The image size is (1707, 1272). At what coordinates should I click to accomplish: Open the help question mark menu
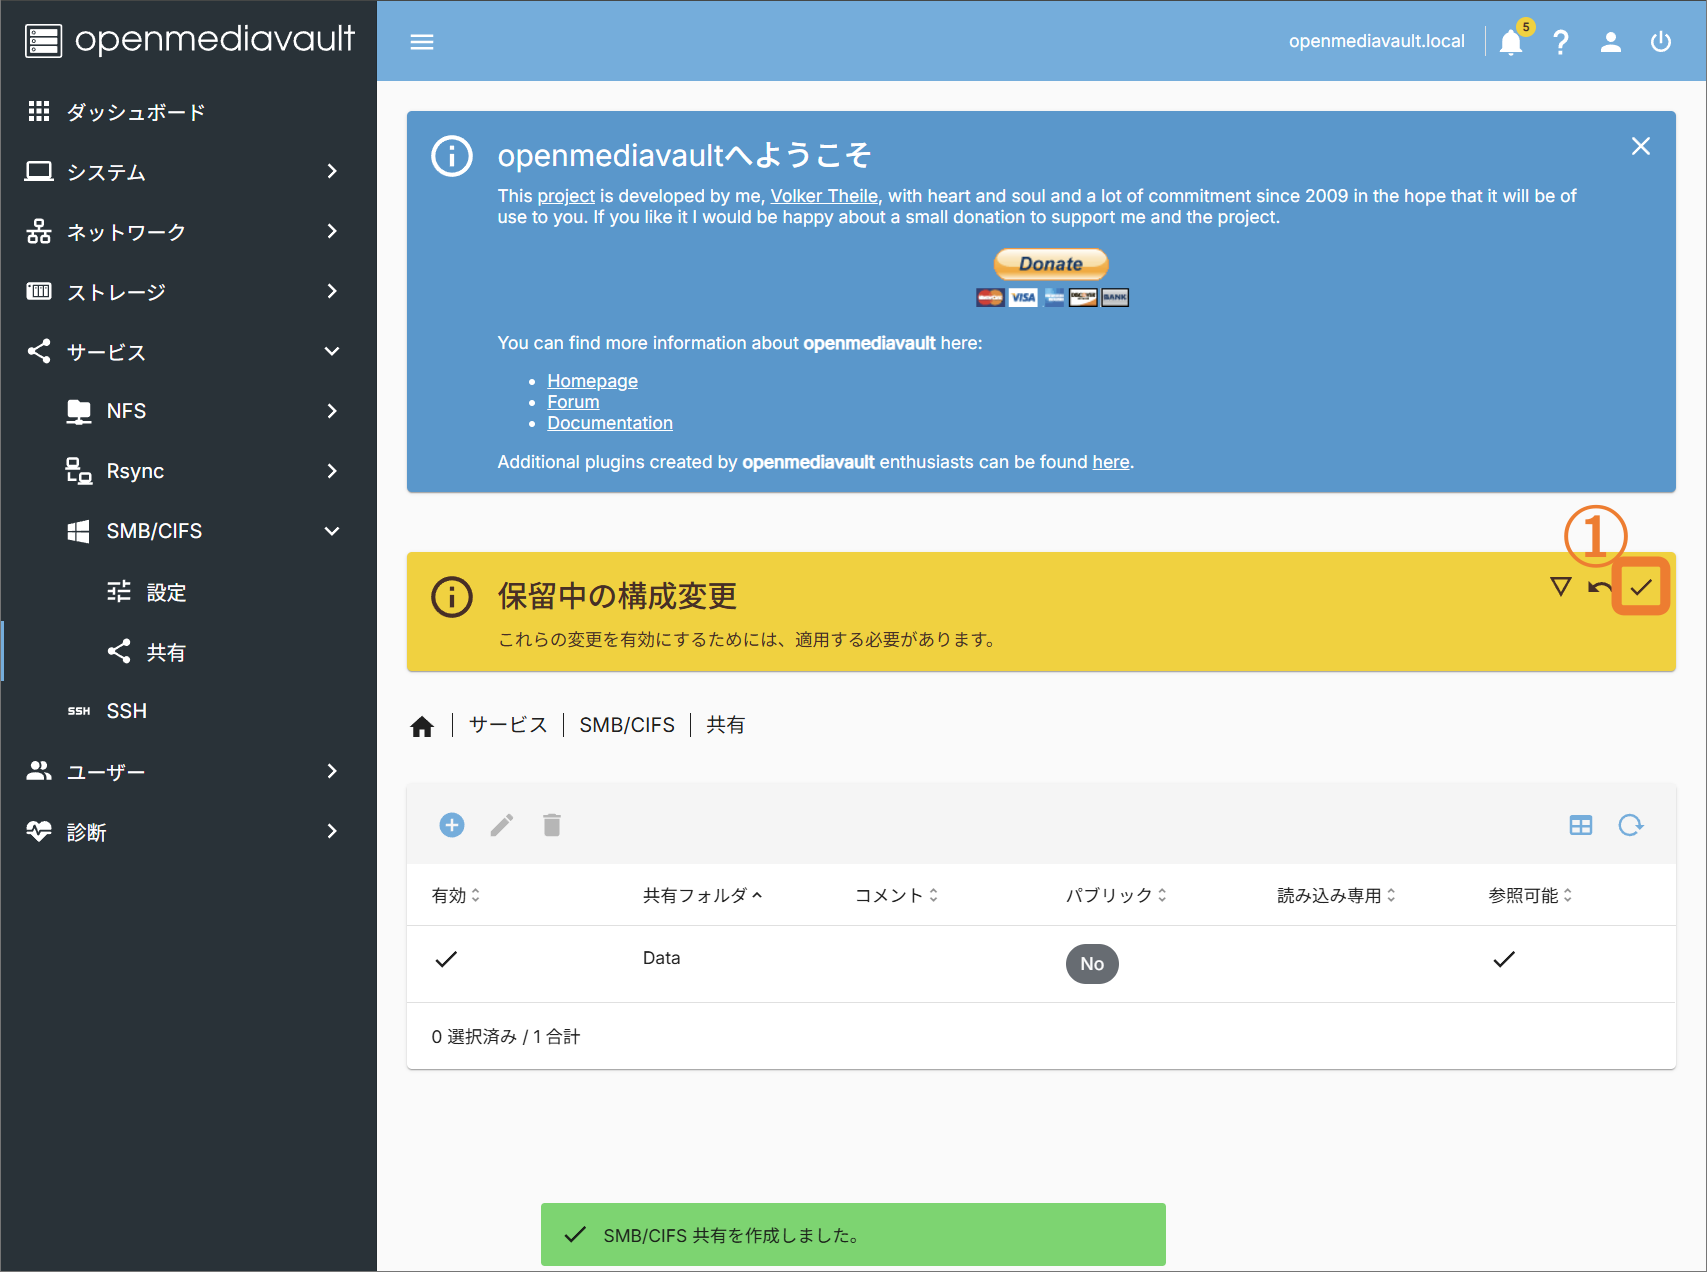point(1560,42)
